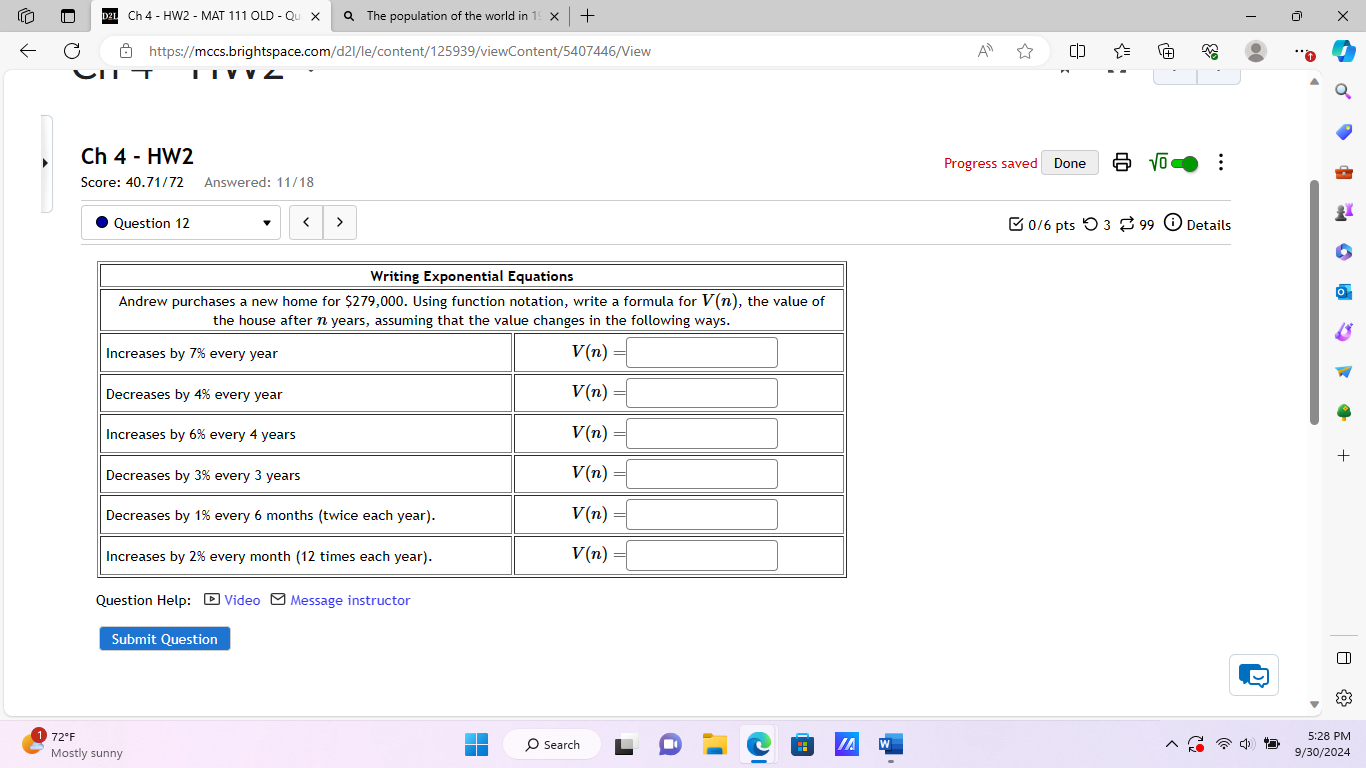Open three-dot options menu beside Done
Image resolution: width=1366 pixels, height=768 pixels.
pos(1220,163)
